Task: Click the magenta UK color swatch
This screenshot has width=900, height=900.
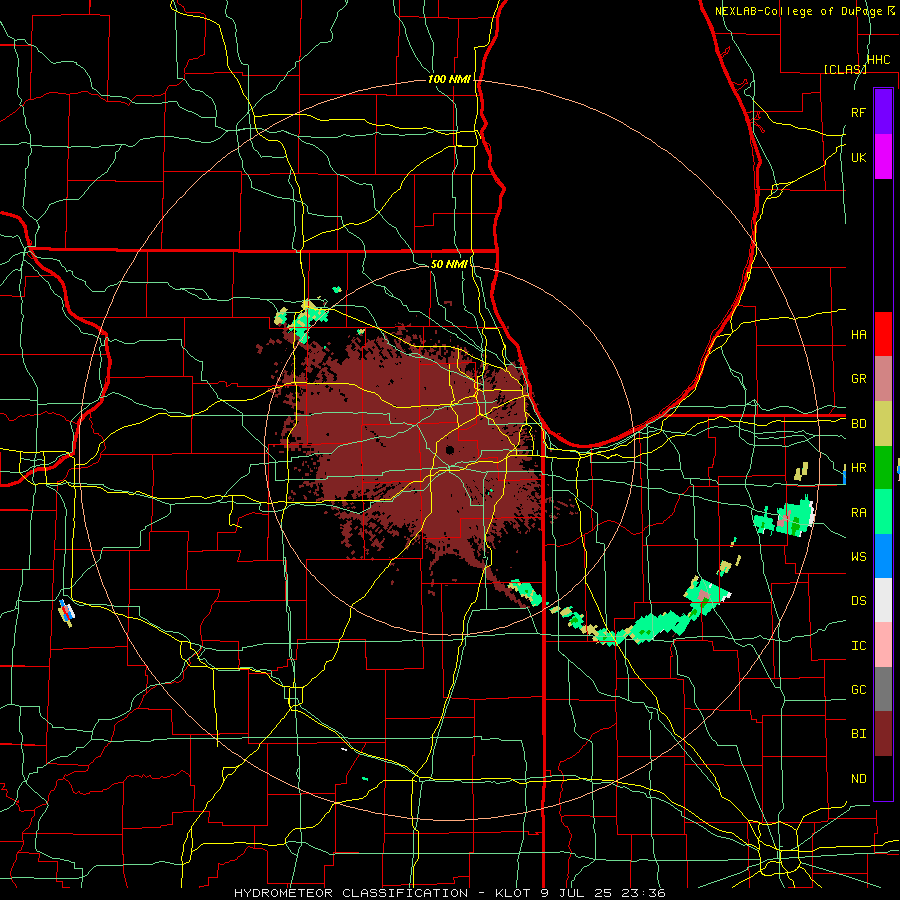Action: tap(883, 157)
